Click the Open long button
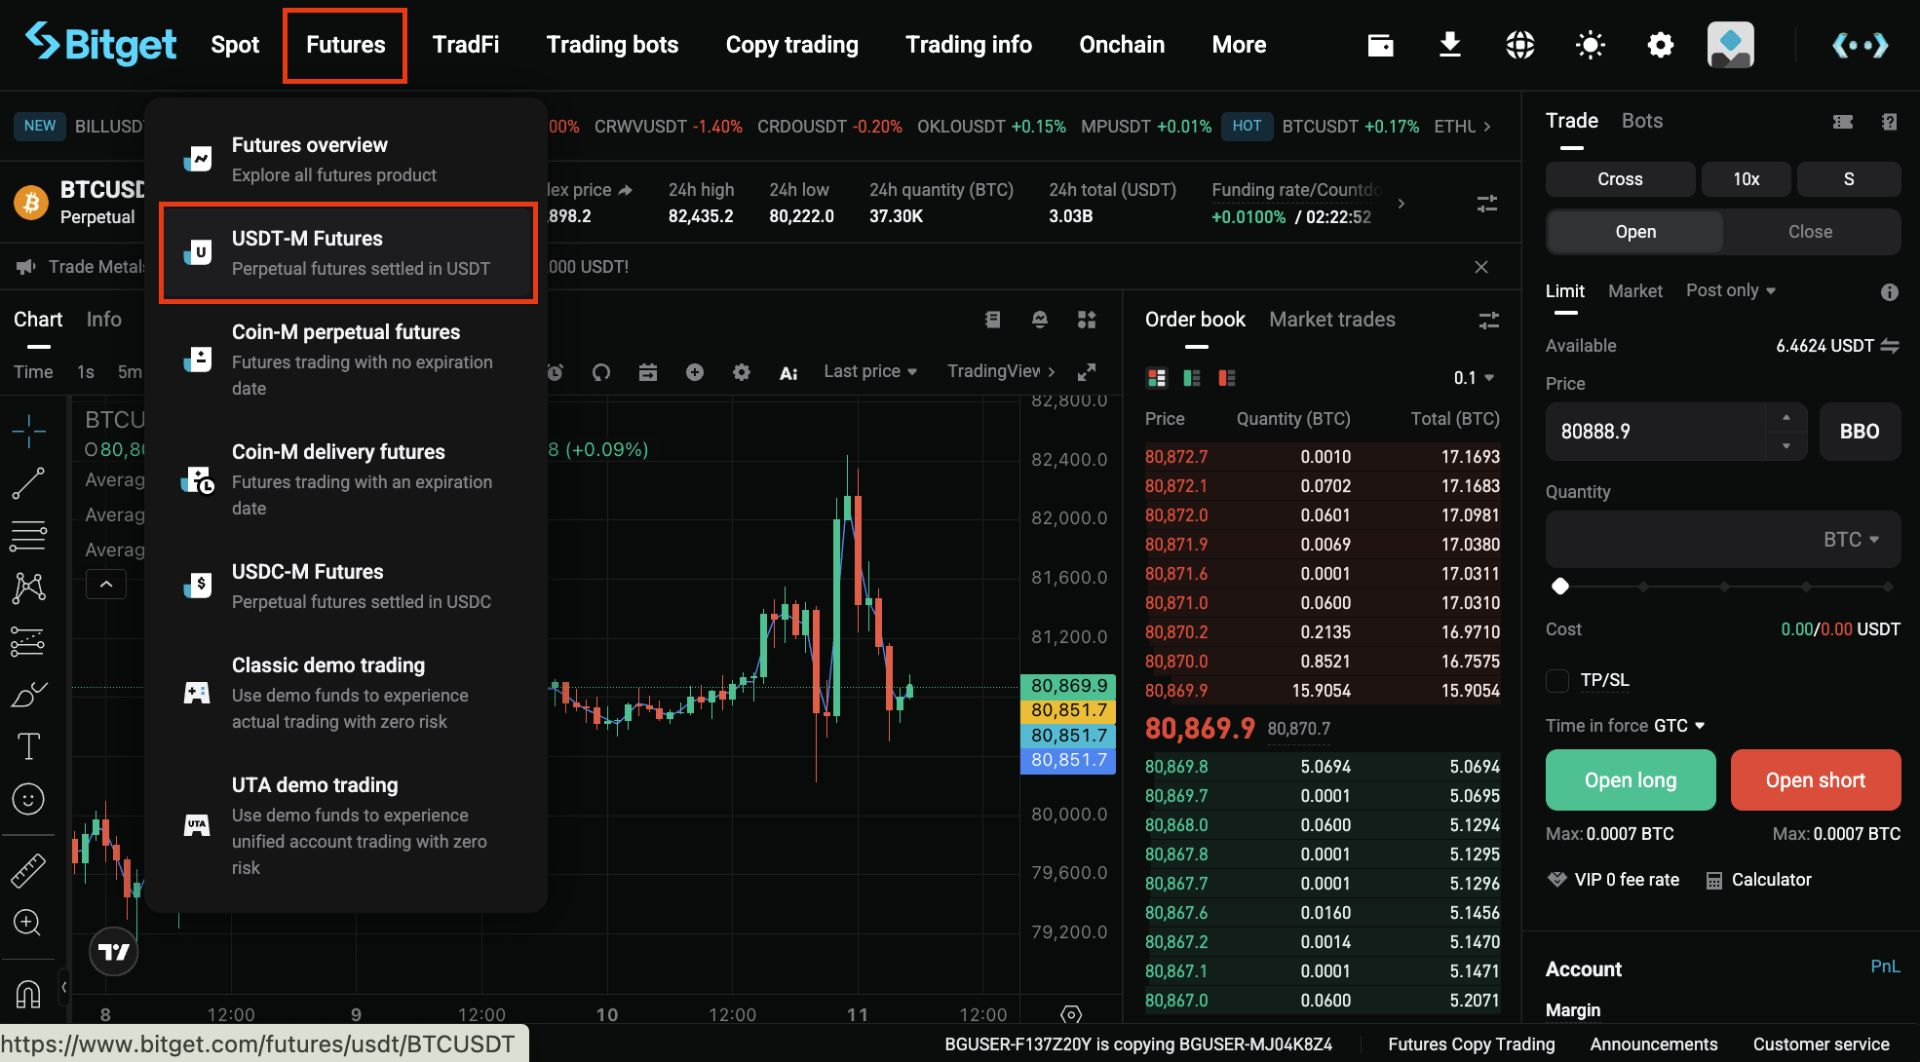Image resolution: width=1920 pixels, height=1062 pixels. 1630,780
